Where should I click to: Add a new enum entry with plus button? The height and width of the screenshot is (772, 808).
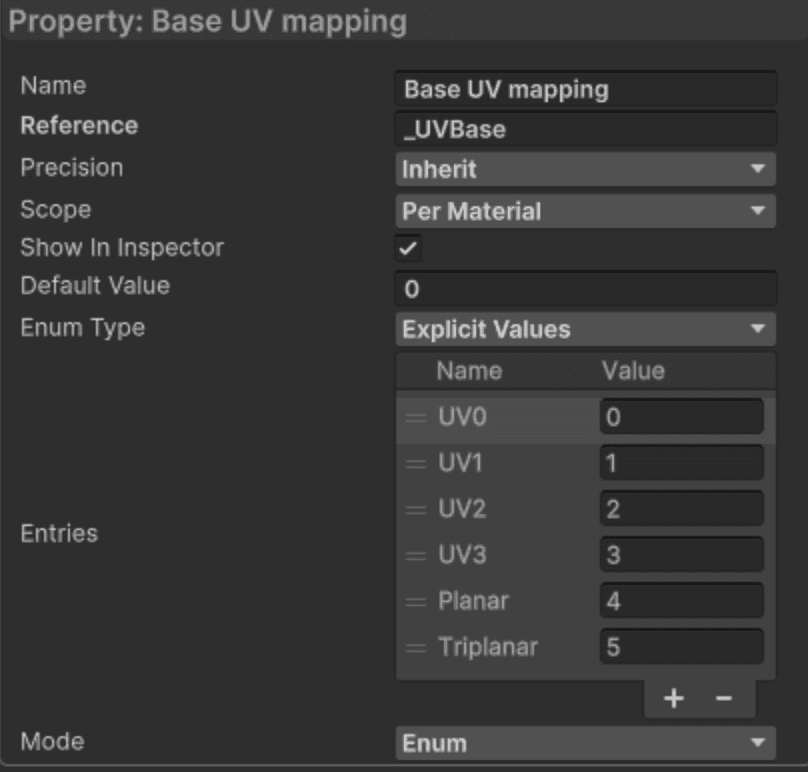674,699
